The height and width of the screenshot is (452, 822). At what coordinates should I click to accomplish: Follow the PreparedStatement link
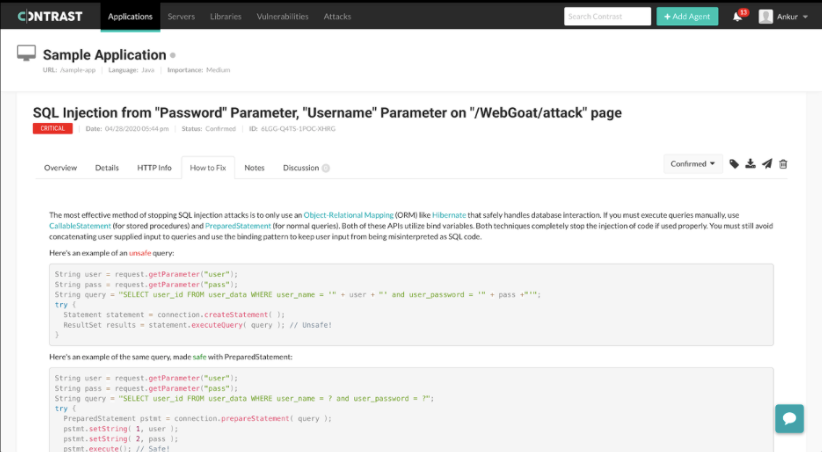[238, 226]
